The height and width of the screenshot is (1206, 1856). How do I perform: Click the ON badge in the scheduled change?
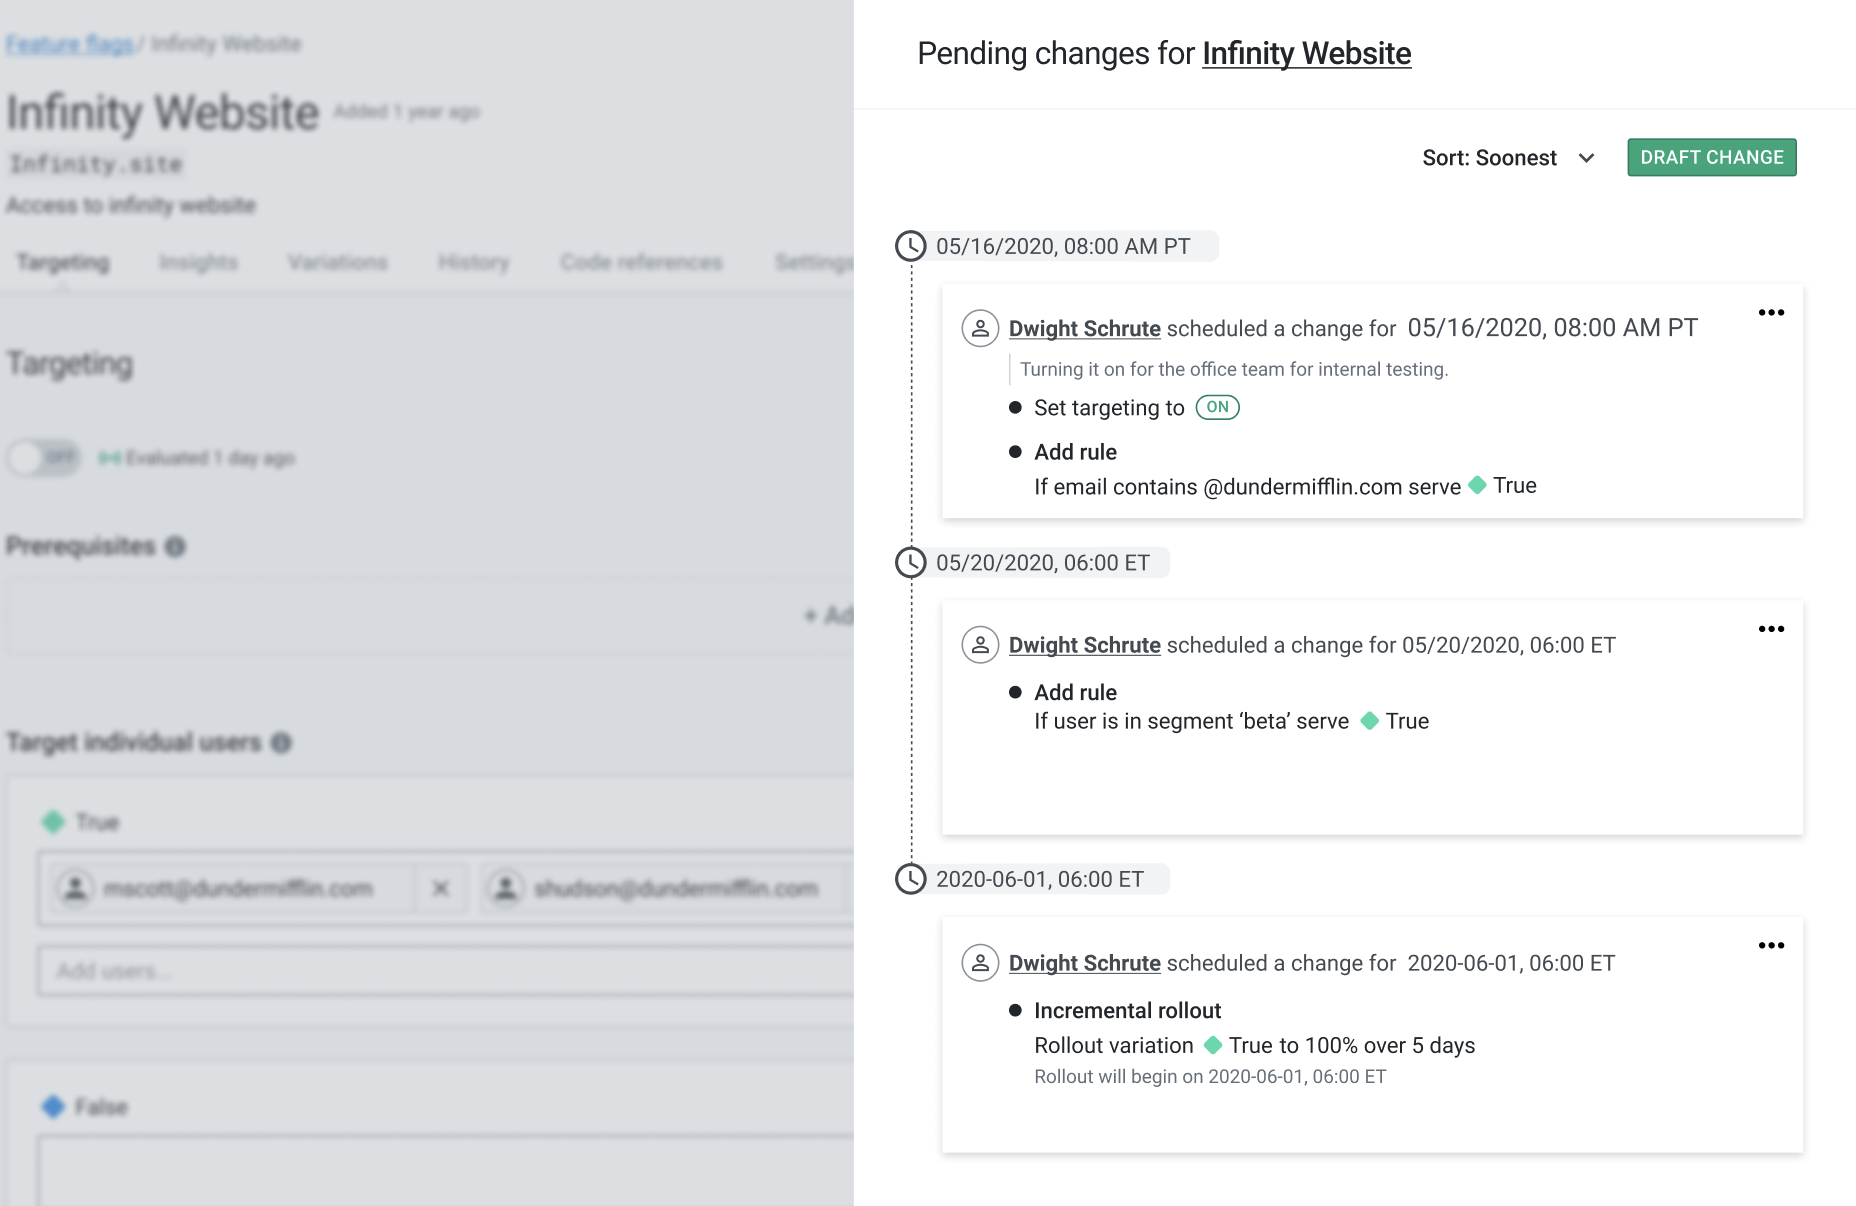pos(1216,408)
